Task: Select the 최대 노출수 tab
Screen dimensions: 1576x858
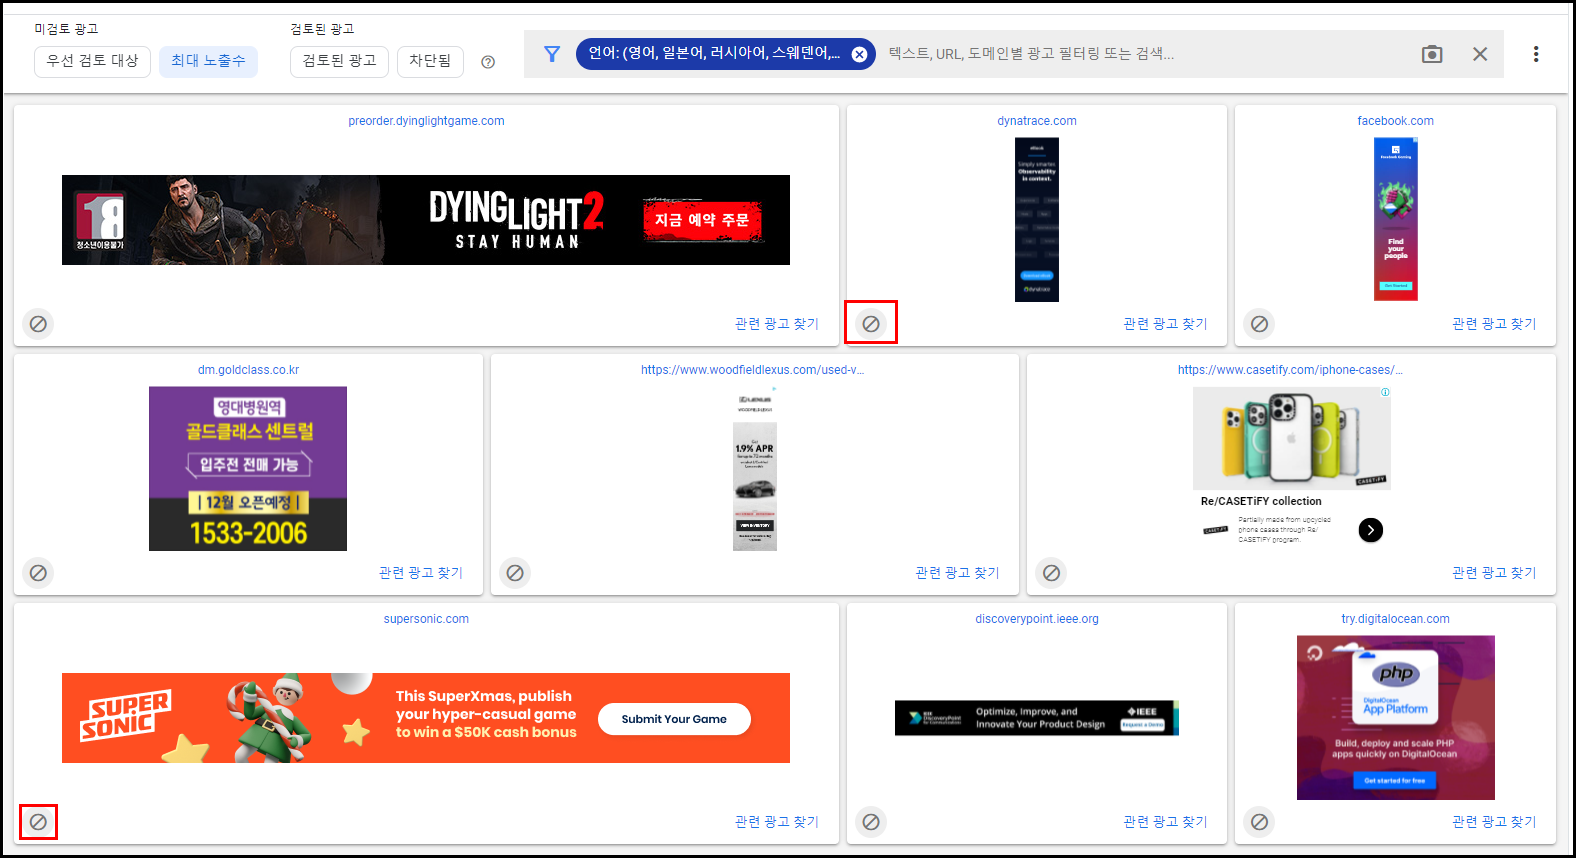Action: click(208, 61)
